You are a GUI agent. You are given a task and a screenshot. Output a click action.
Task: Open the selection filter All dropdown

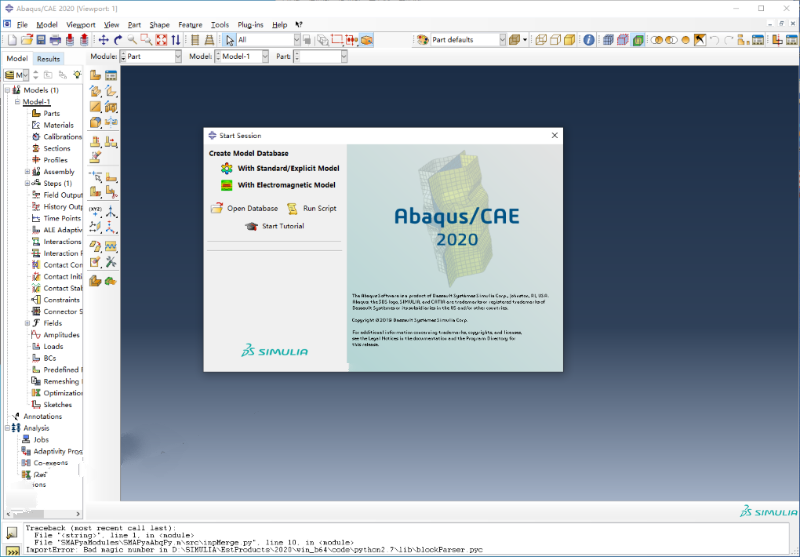(x=268, y=40)
